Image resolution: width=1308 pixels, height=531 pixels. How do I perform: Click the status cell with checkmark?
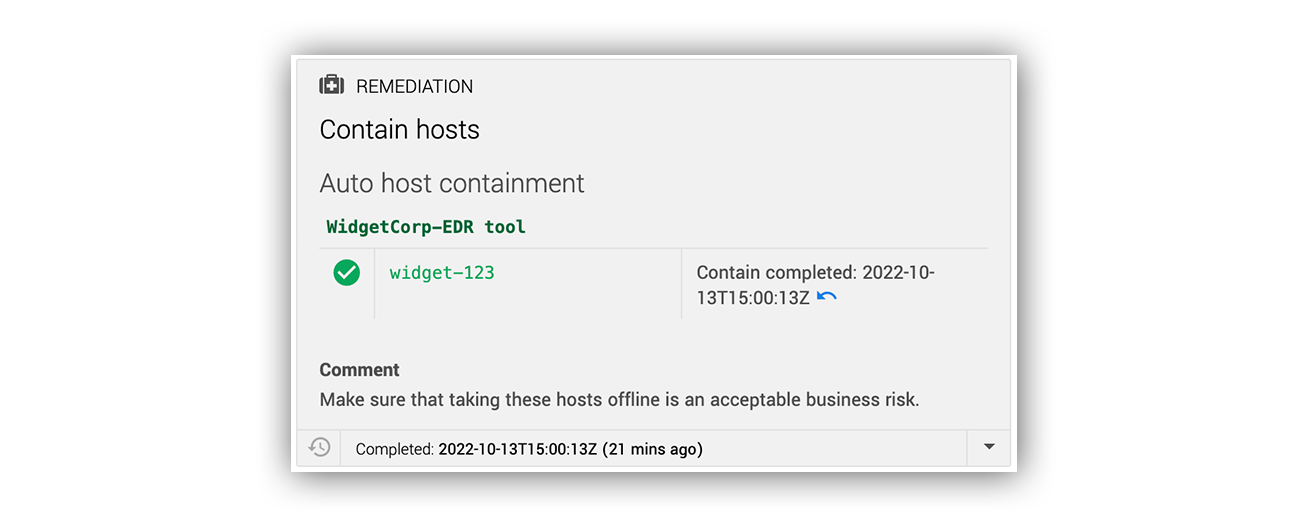[347, 284]
